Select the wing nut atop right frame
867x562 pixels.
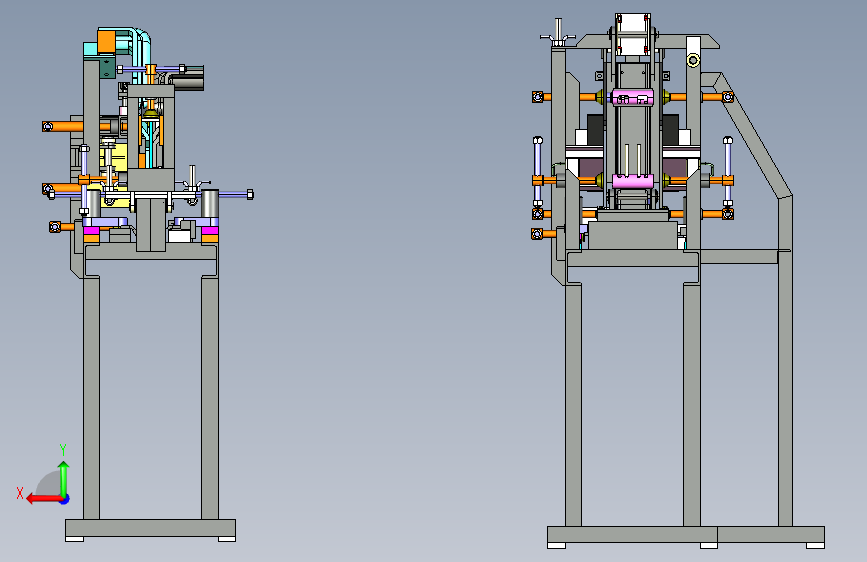558,33
